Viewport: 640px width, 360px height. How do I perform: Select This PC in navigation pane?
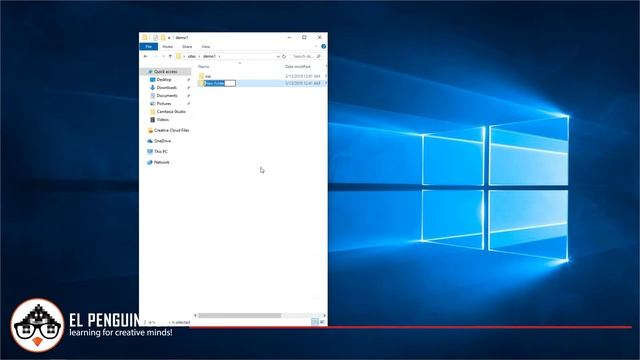[x=161, y=151]
